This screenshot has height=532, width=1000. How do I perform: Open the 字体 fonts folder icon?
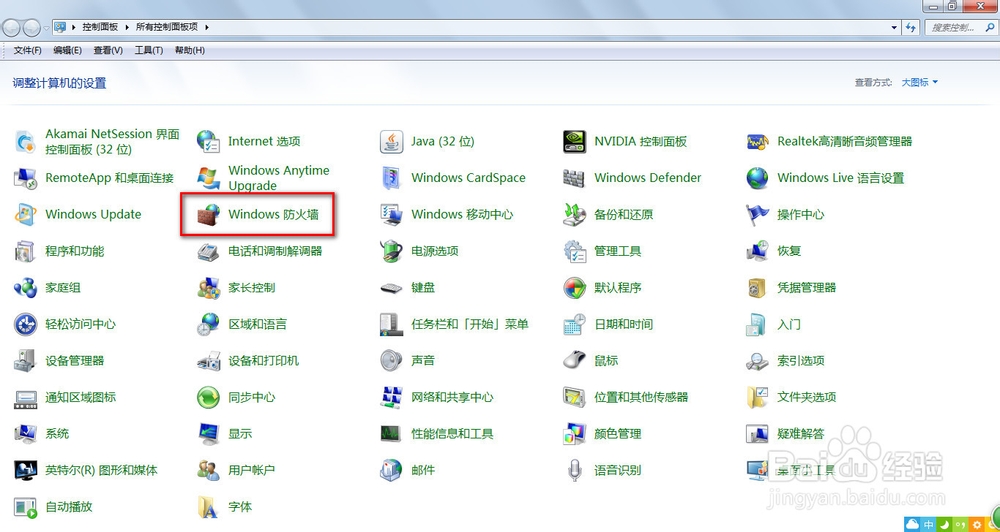tap(209, 507)
